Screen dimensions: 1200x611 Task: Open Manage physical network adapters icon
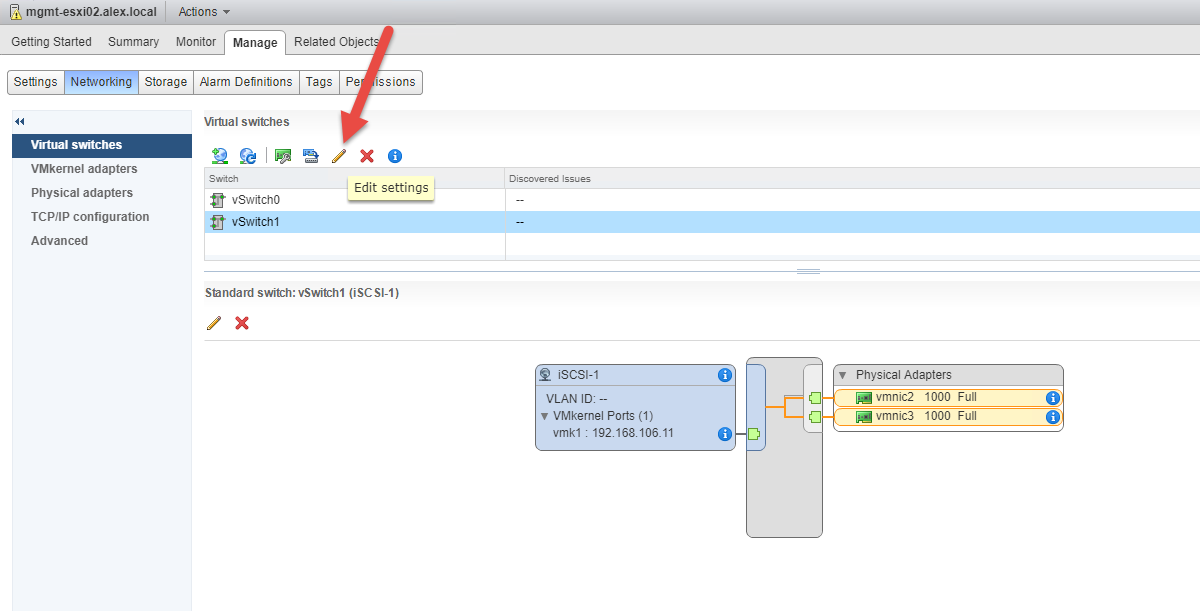(x=283, y=156)
